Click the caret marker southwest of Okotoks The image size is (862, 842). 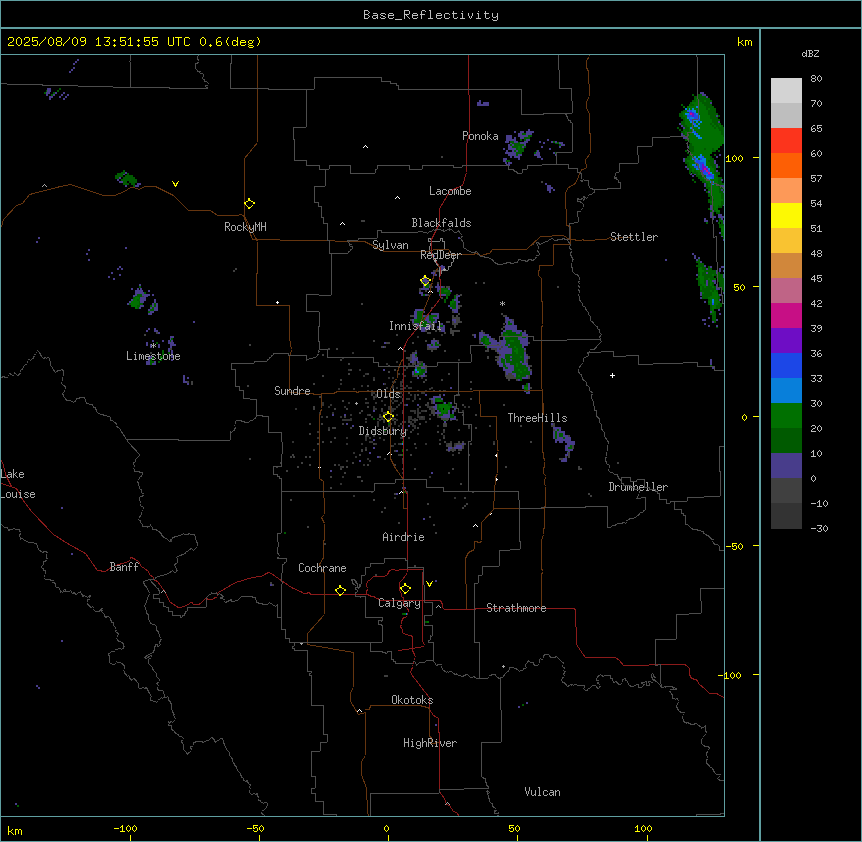pos(359,711)
